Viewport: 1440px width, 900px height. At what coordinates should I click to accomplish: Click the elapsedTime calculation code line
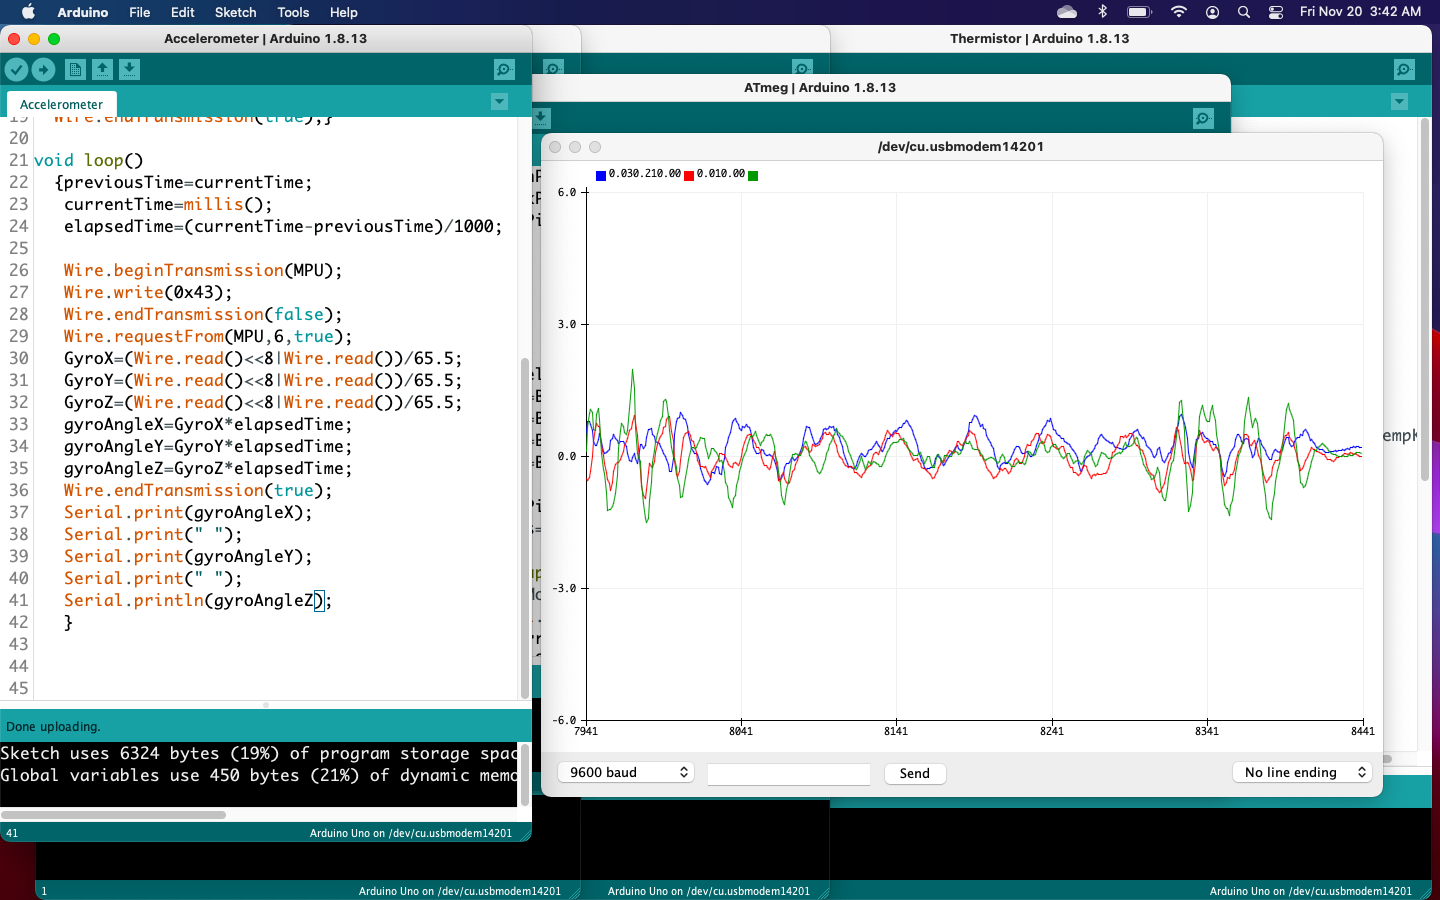(283, 226)
